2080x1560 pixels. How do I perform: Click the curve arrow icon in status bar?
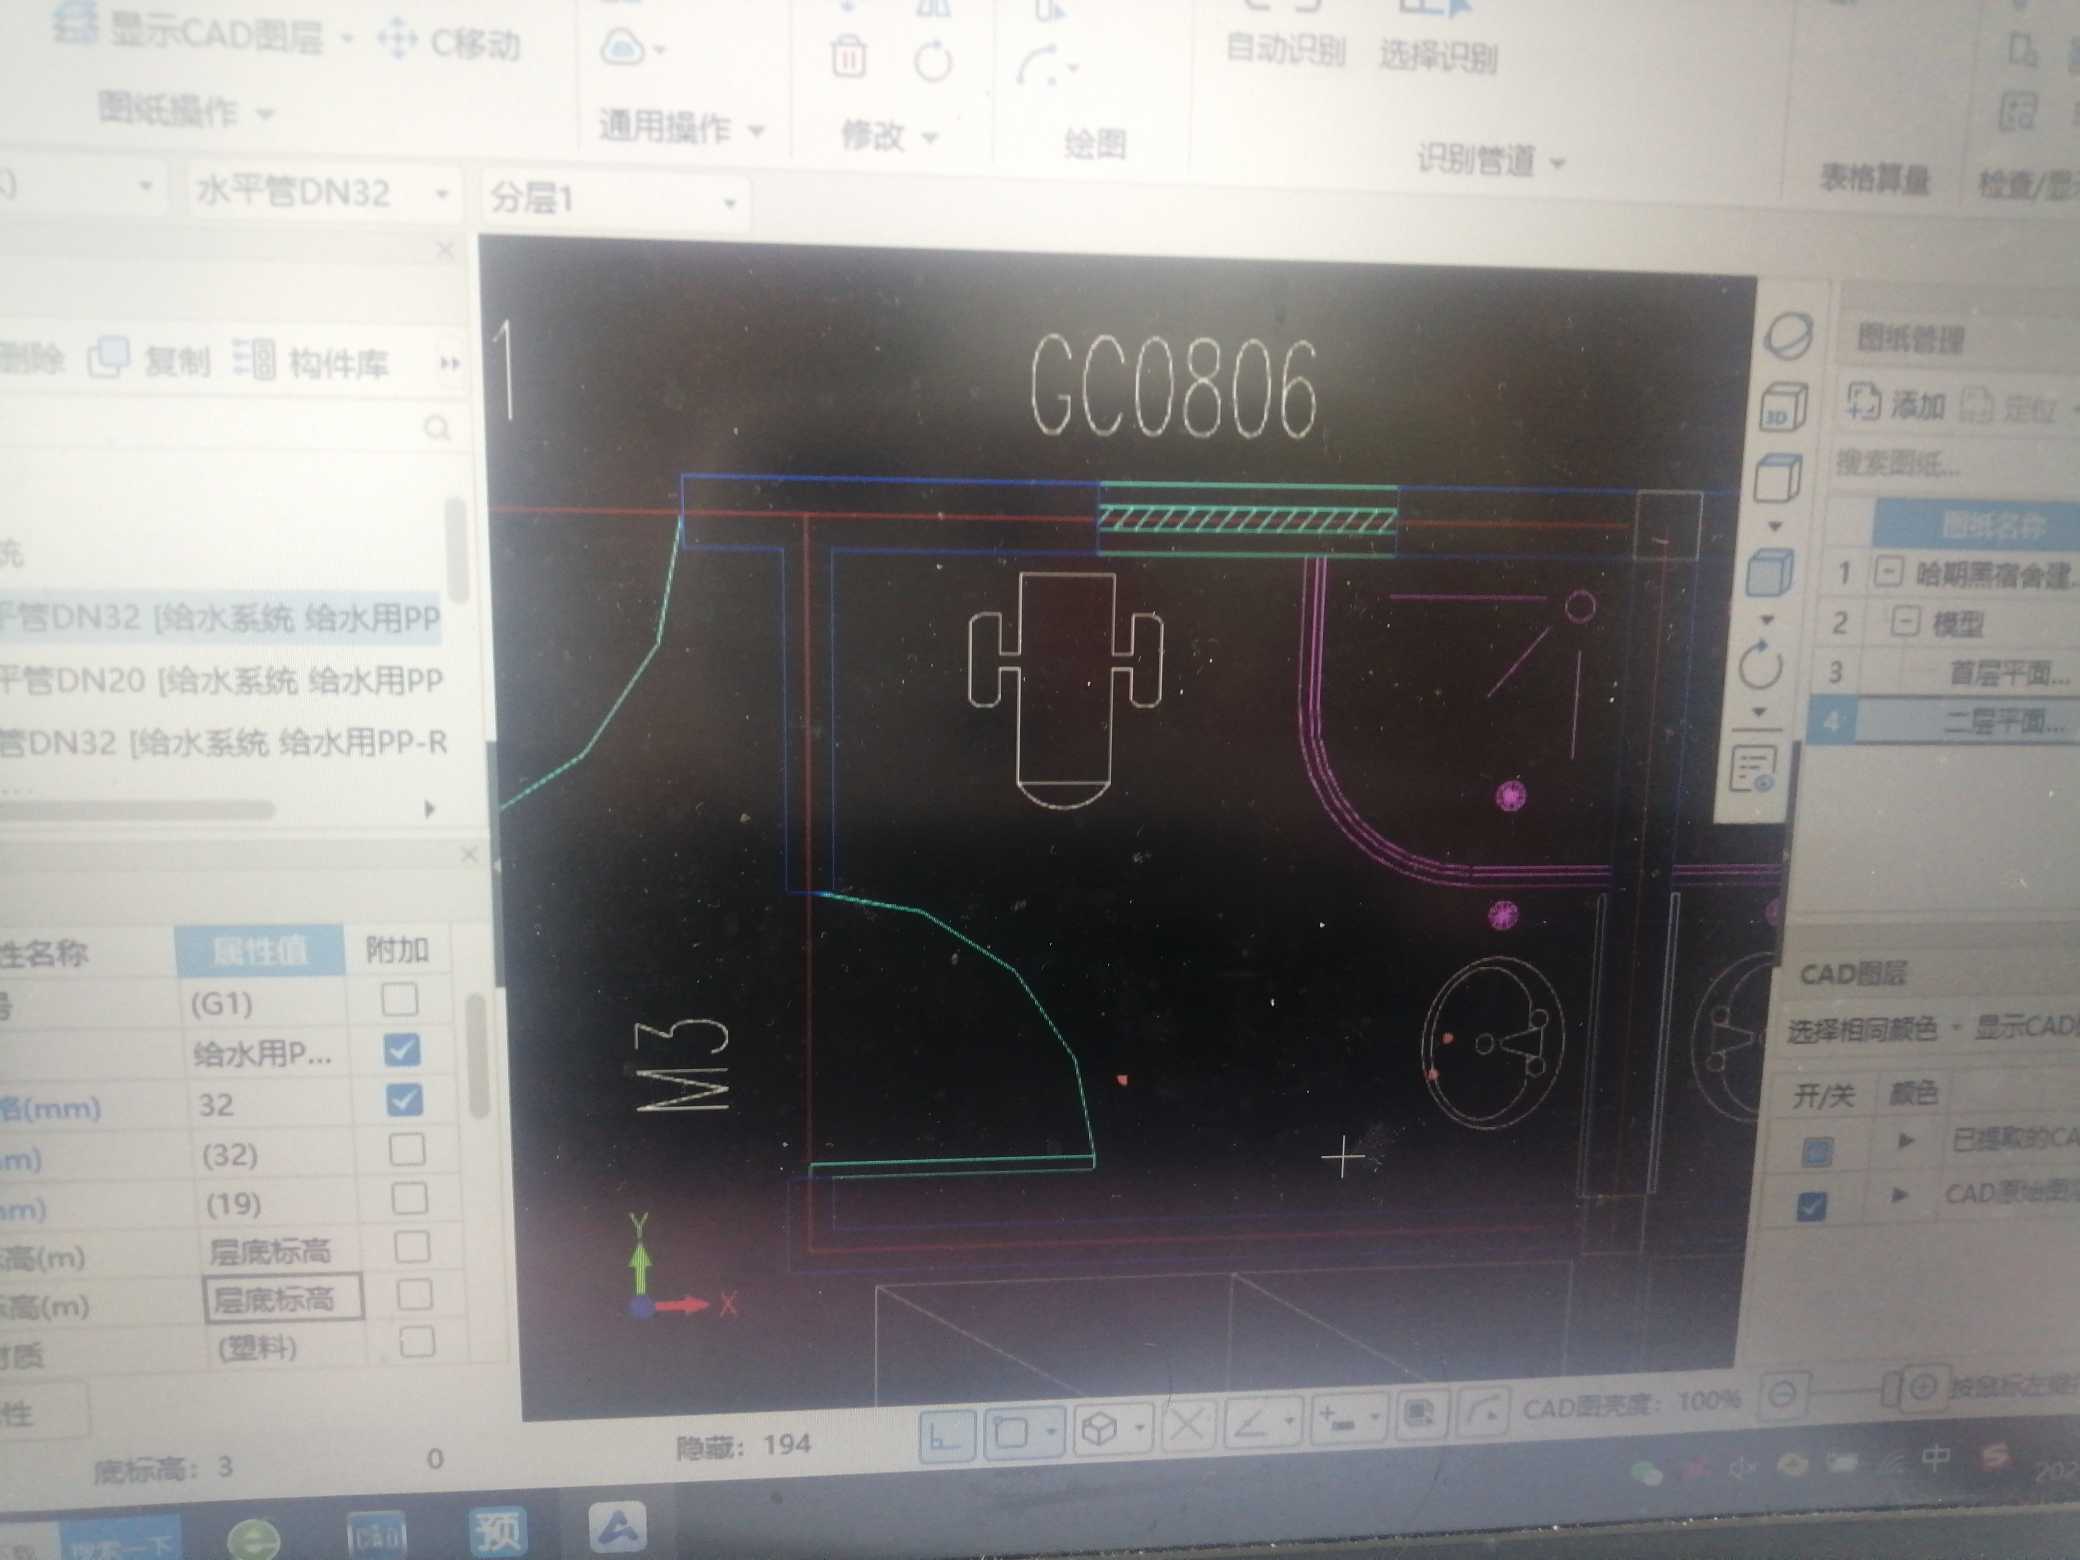click(x=1483, y=1411)
